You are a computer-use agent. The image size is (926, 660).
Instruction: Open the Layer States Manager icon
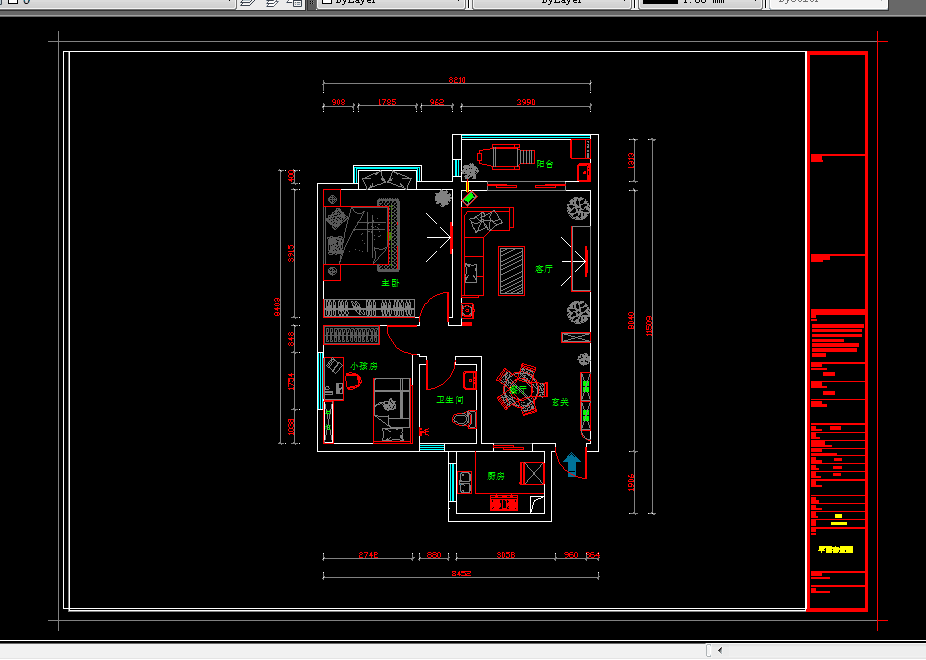[295, 3]
